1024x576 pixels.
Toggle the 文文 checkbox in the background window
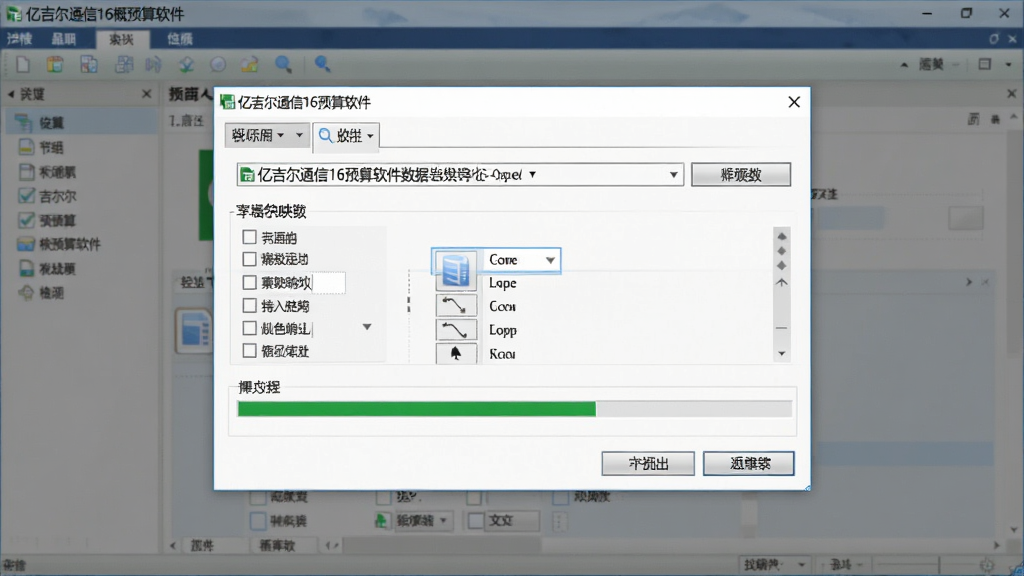coord(476,520)
